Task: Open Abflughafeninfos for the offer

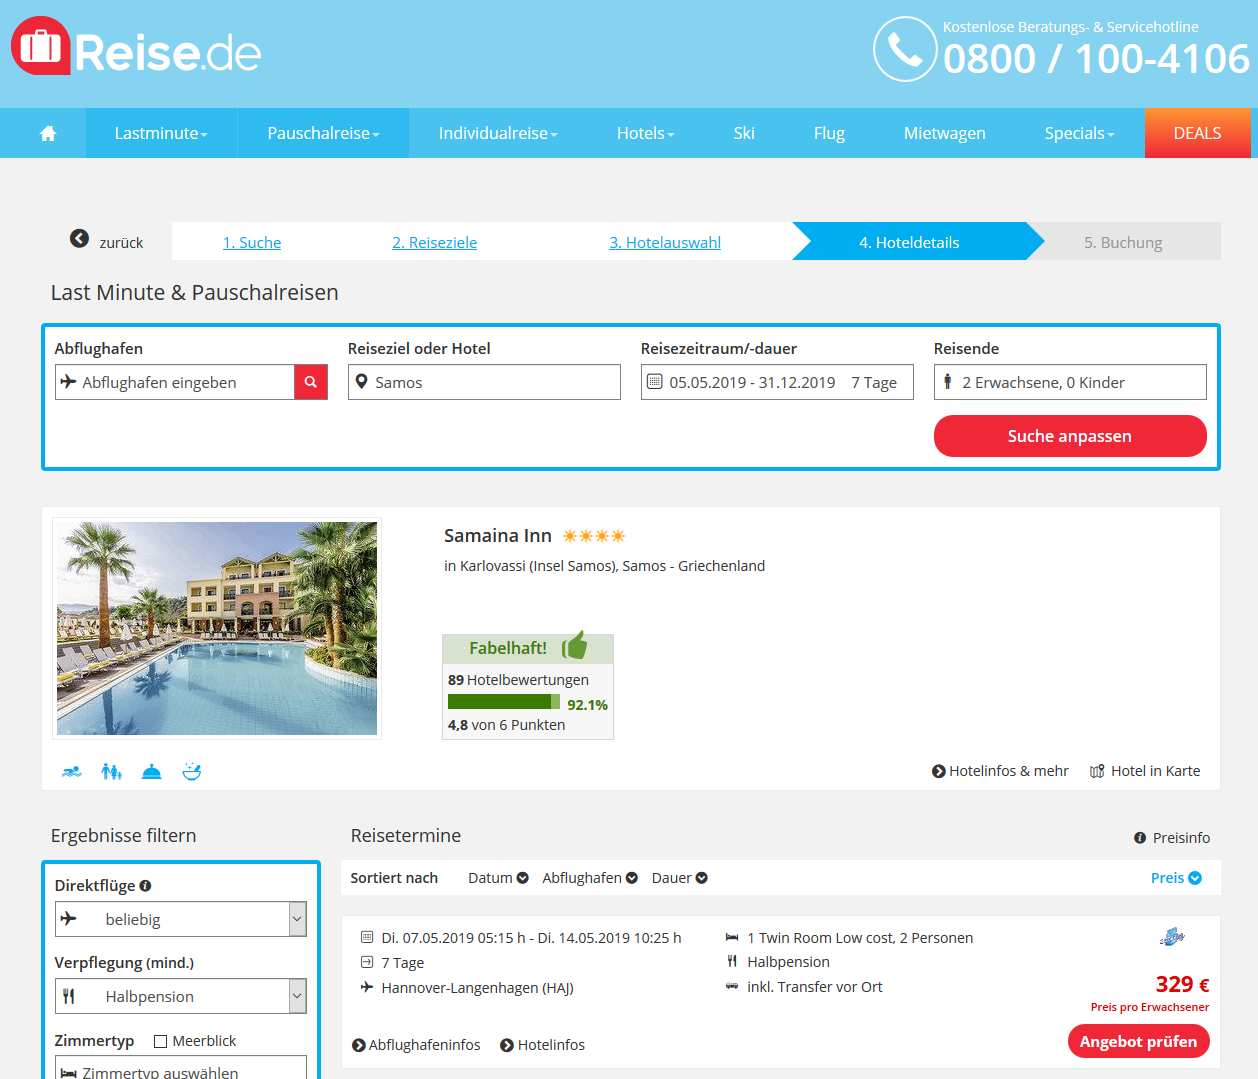Action: pyautogui.click(x=416, y=1045)
